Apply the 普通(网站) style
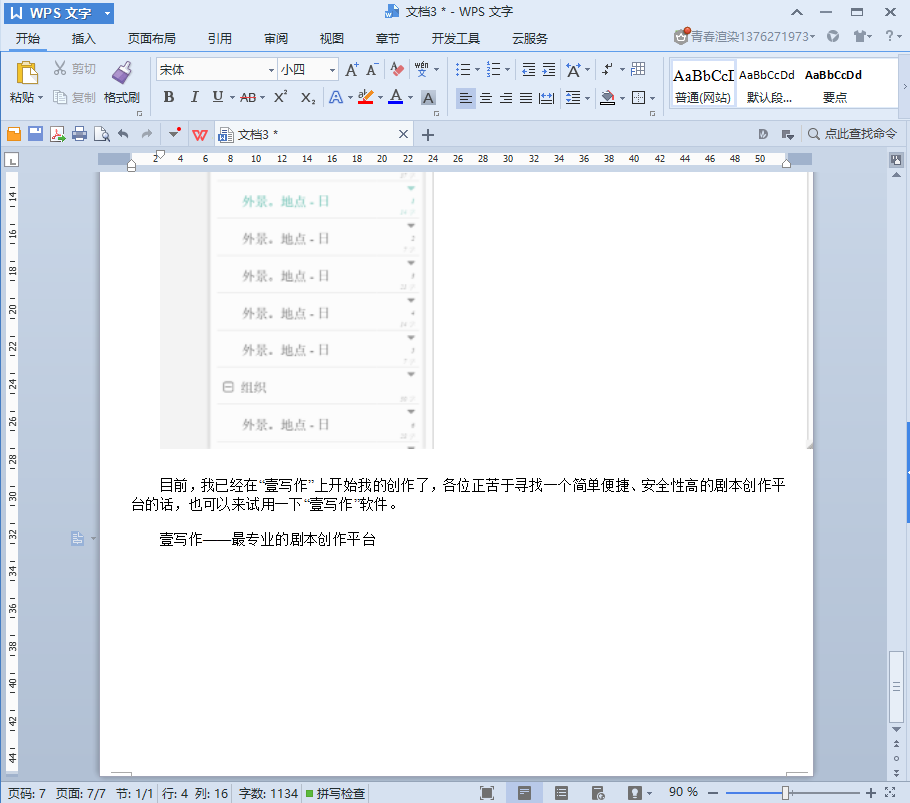This screenshot has width=910, height=803. [703, 85]
